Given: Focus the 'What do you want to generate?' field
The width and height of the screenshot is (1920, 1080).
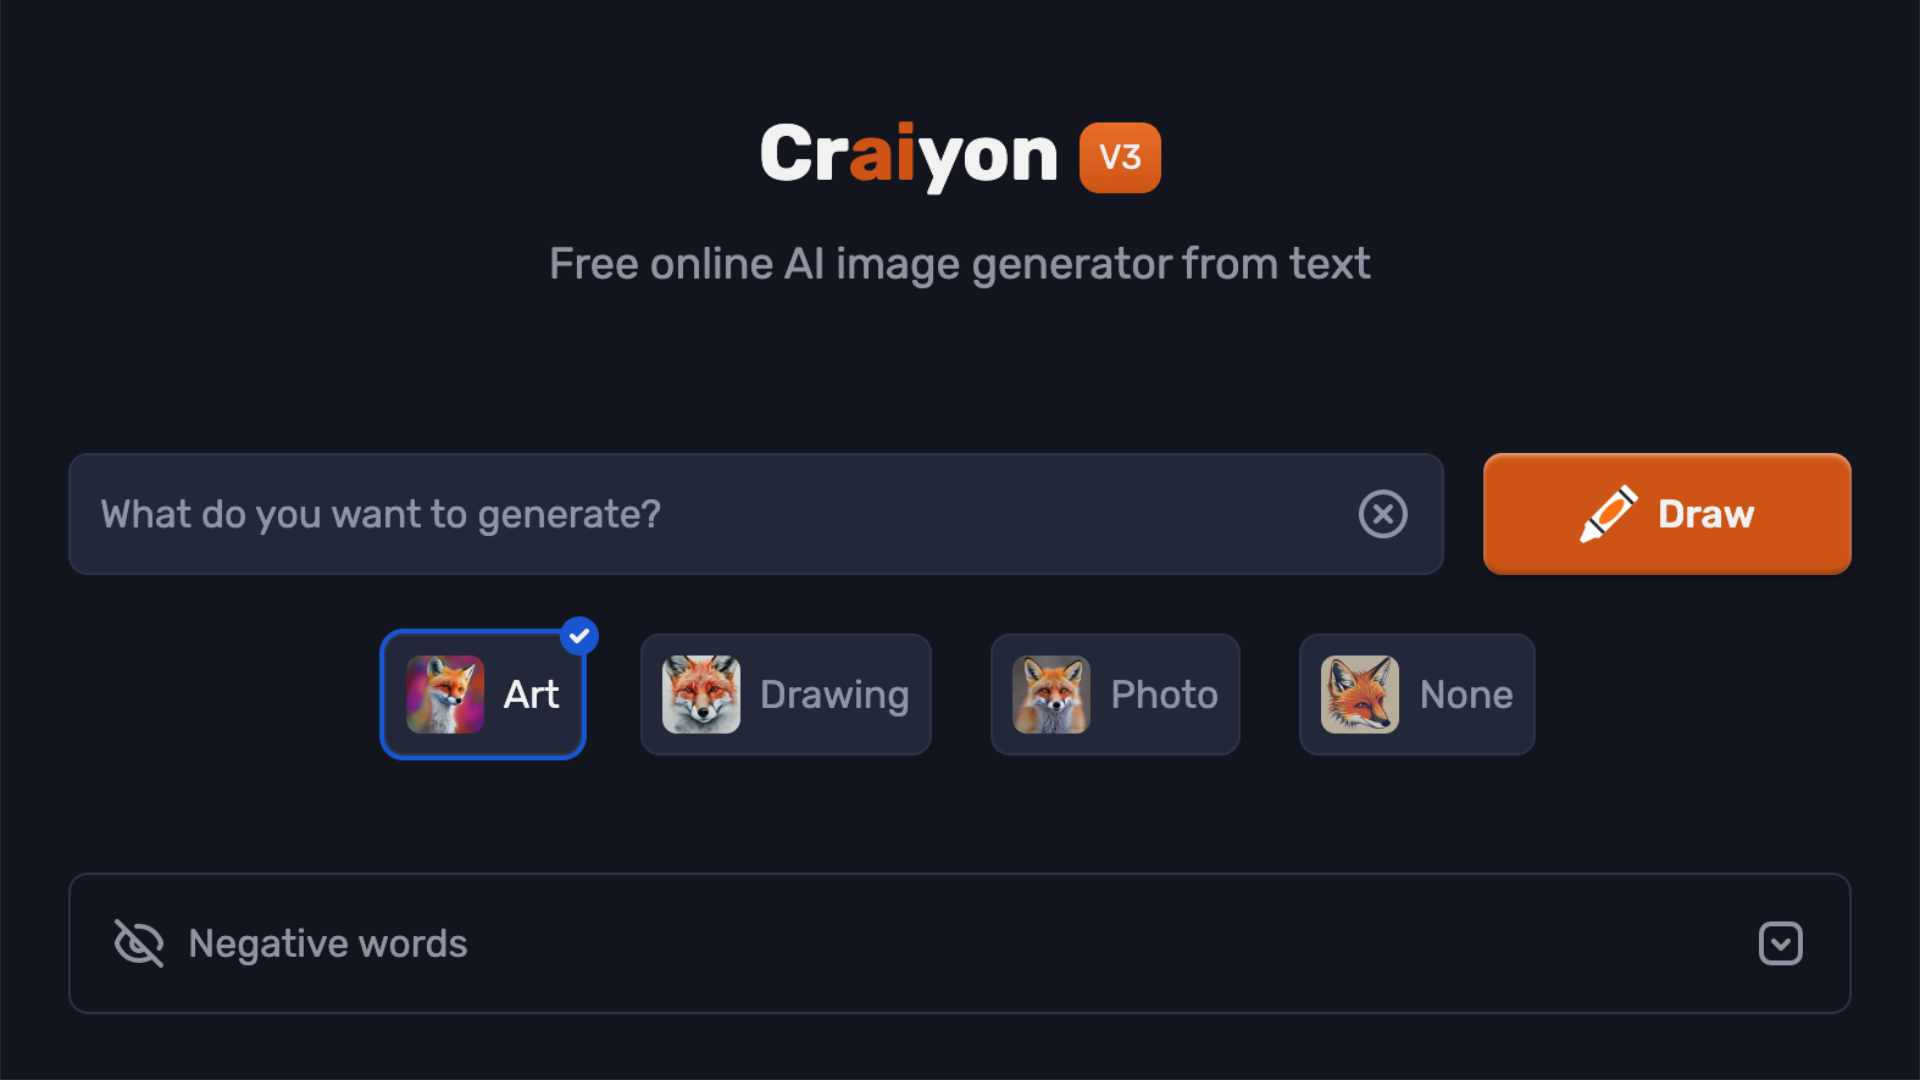Looking at the screenshot, I should click(x=756, y=514).
